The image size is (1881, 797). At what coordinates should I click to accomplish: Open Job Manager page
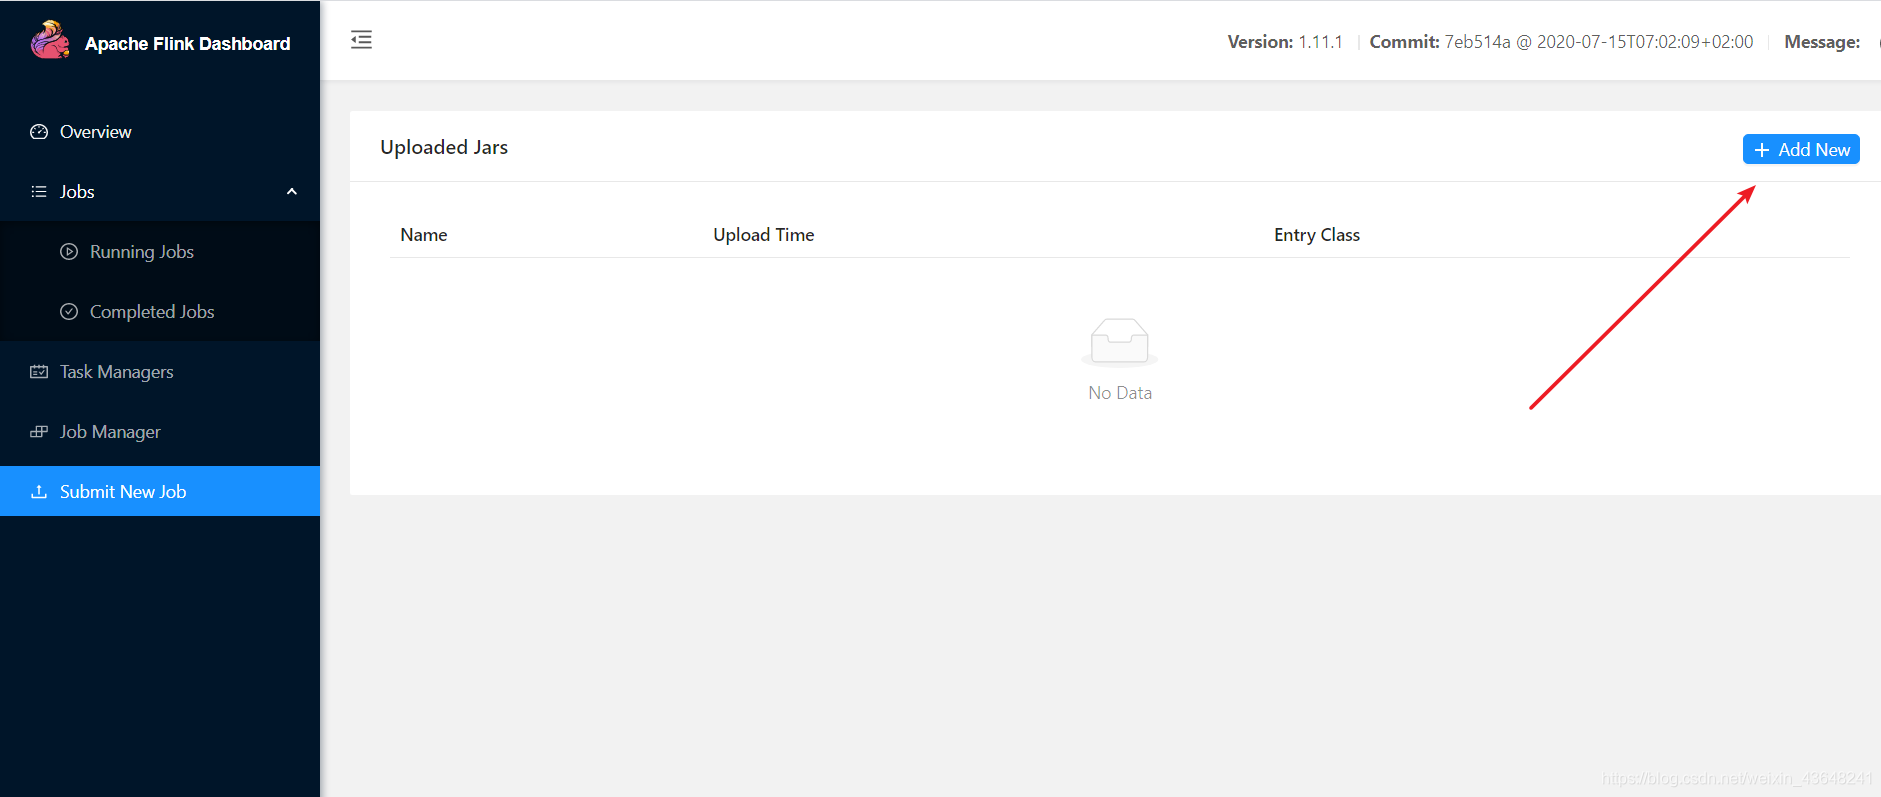click(x=160, y=432)
